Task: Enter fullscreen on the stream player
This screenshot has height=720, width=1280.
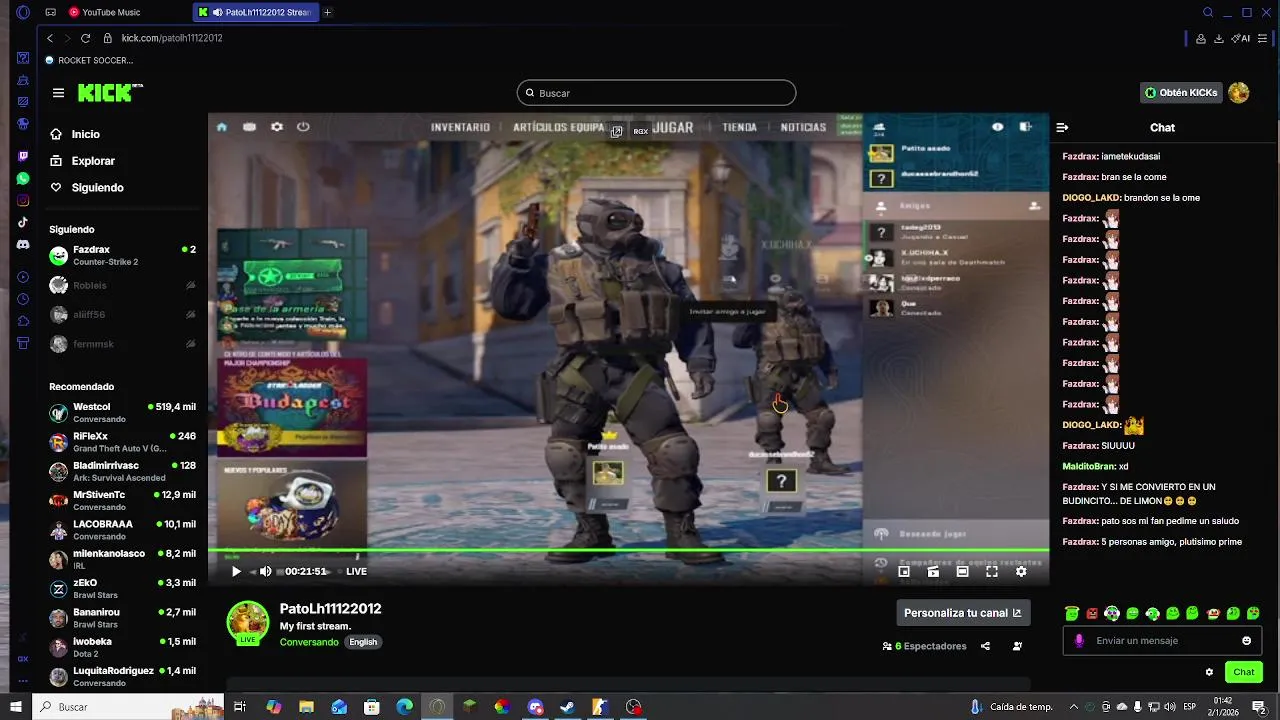Action: [992, 572]
